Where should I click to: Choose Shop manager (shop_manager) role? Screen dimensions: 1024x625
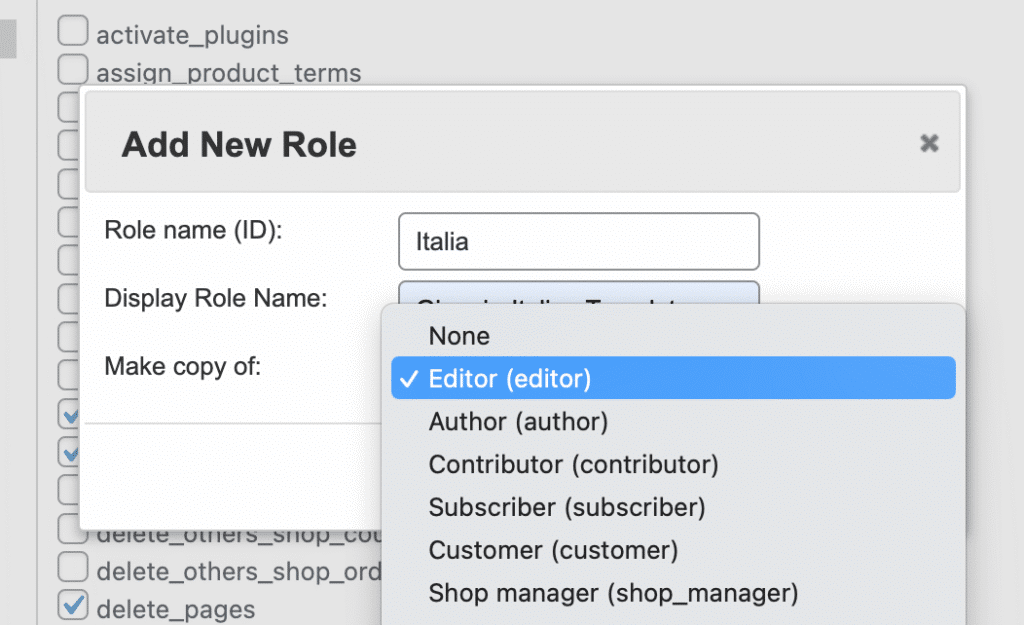[612, 592]
